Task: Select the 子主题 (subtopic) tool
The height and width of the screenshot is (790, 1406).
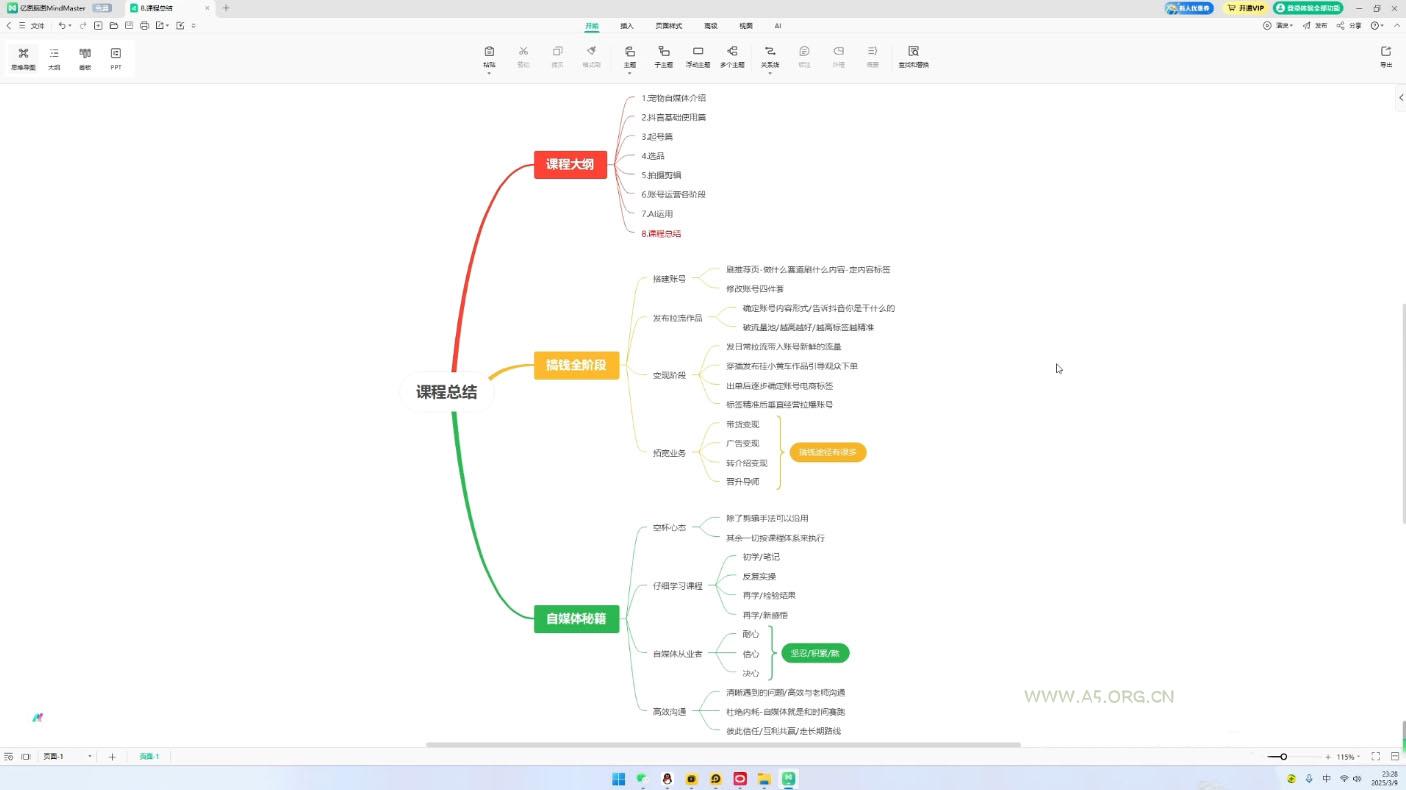Action: click(663, 55)
